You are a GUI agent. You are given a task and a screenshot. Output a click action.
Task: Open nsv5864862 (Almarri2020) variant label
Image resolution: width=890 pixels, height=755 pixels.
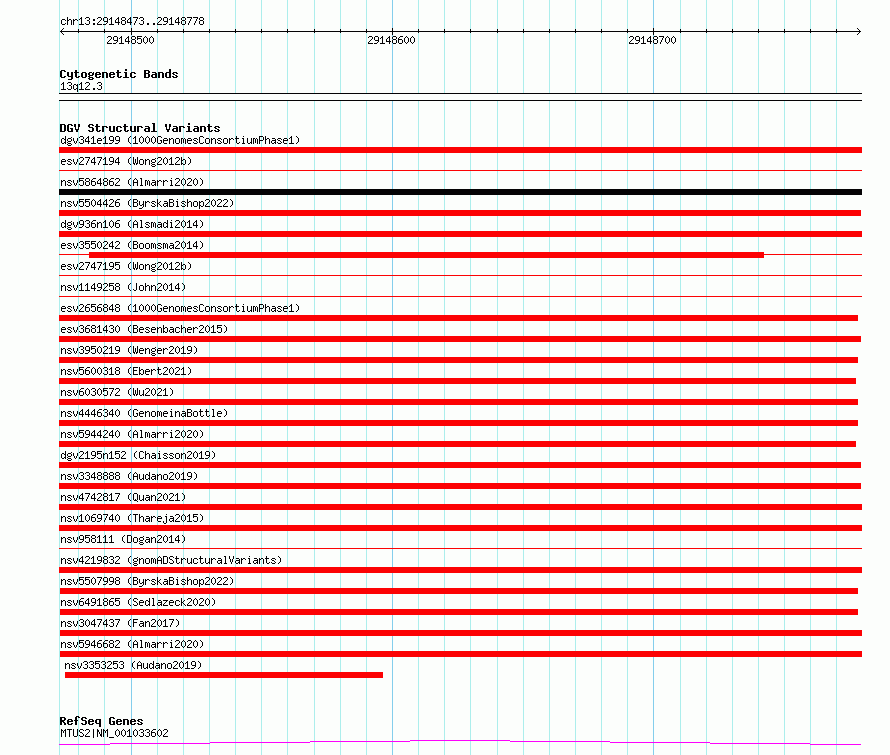(132, 182)
